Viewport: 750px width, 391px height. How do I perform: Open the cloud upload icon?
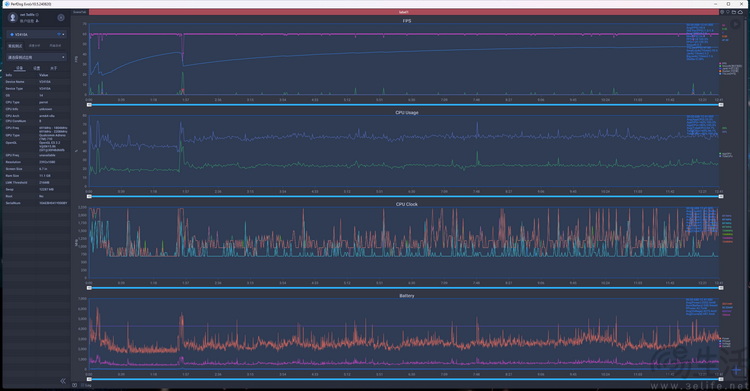click(740, 12)
